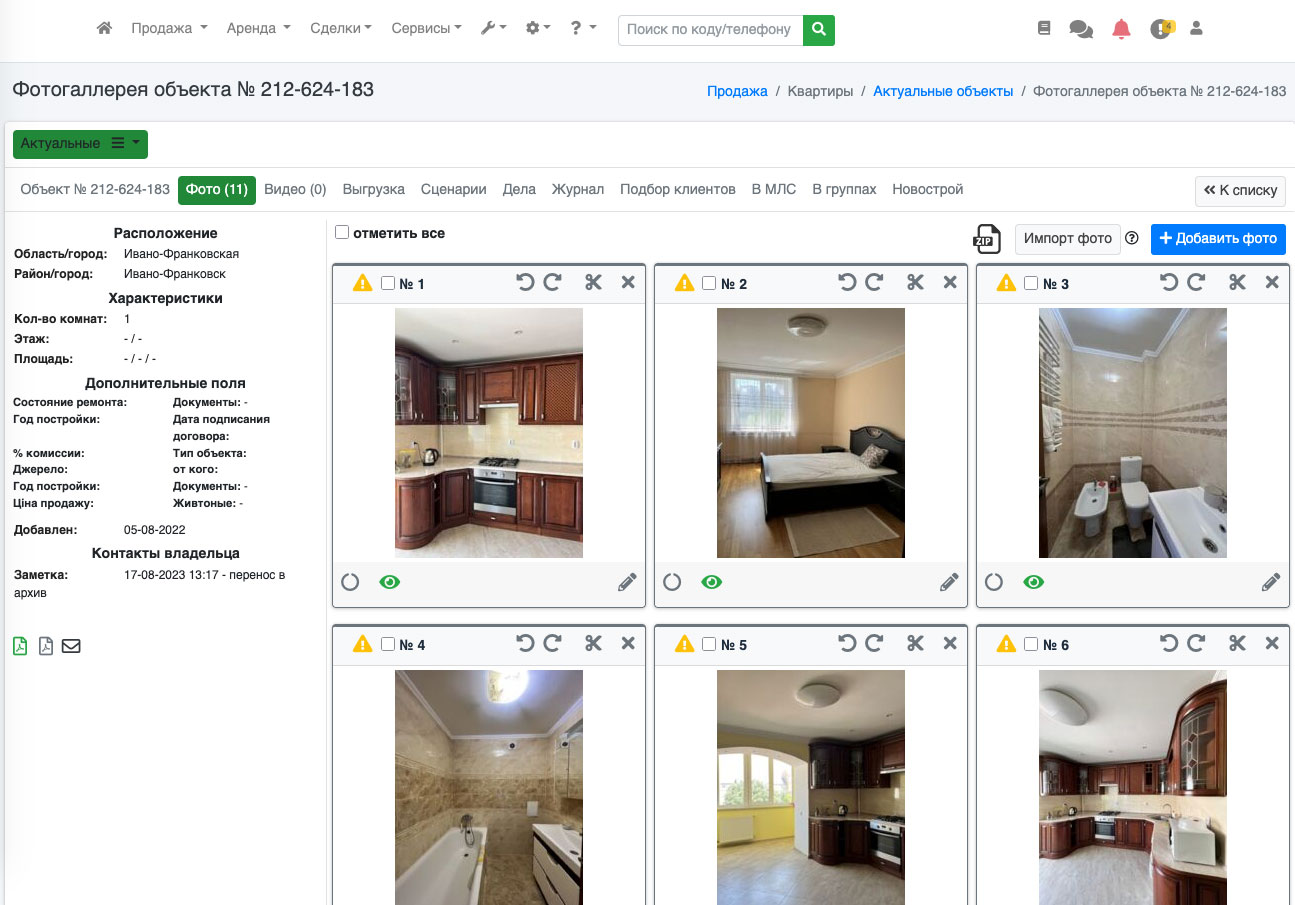Image resolution: width=1295 pixels, height=905 pixels.
Task: Click the Добавить фото button
Action: click(x=1218, y=239)
